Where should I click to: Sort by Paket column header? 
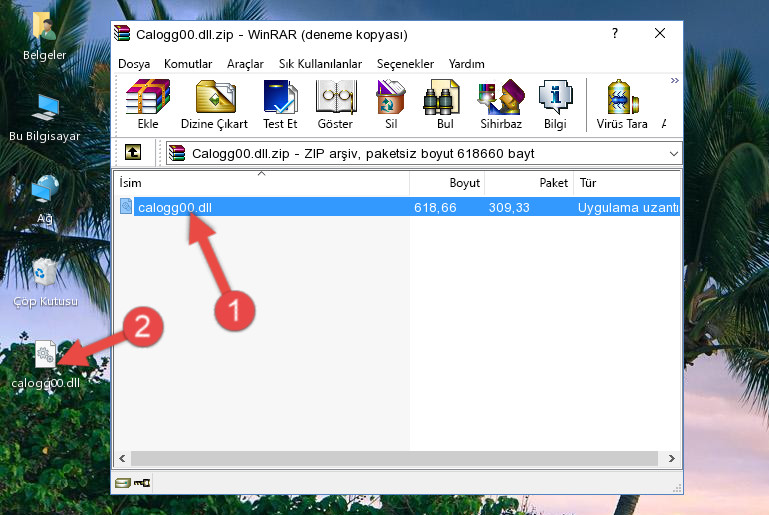click(529, 183)
